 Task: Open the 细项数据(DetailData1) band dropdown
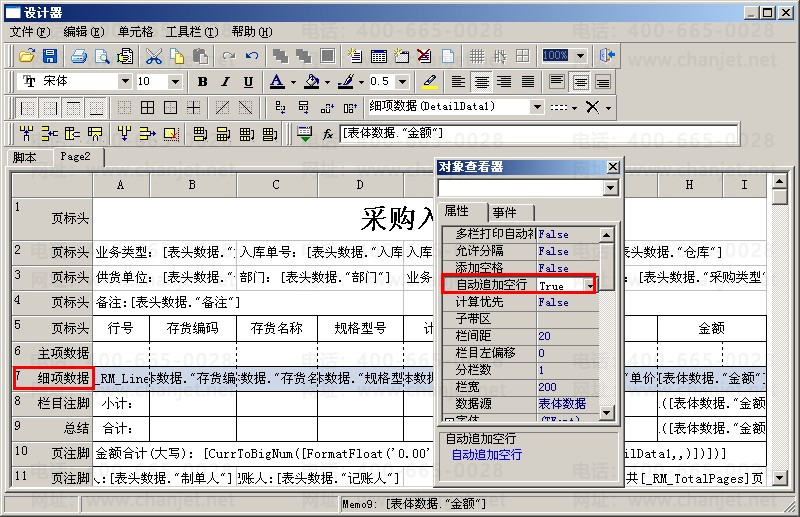(537, 107)
